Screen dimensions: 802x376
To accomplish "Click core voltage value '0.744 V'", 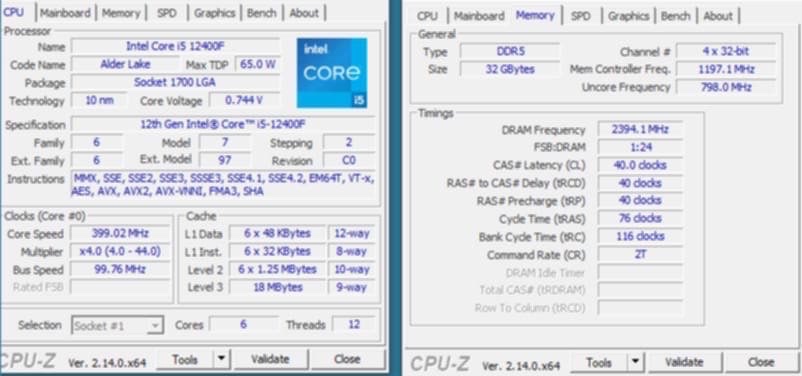I will pyautogui.click(x=244, y=100).
